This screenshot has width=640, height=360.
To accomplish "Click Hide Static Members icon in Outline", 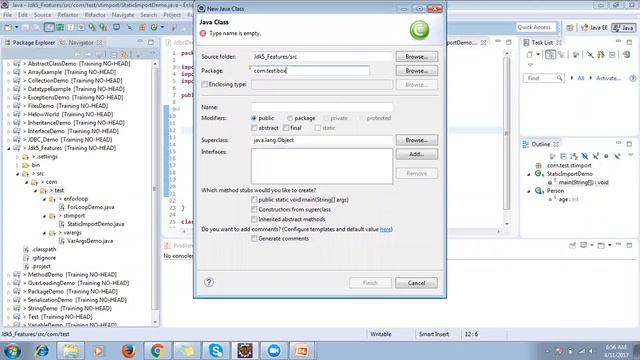I will 596,156.
